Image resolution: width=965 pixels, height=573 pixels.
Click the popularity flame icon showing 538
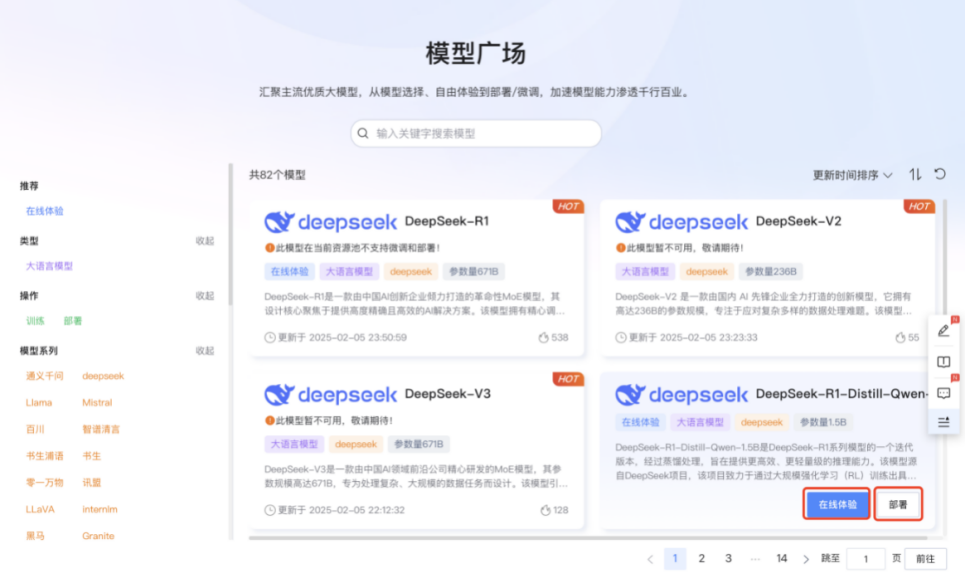click(x=543, y=337)
